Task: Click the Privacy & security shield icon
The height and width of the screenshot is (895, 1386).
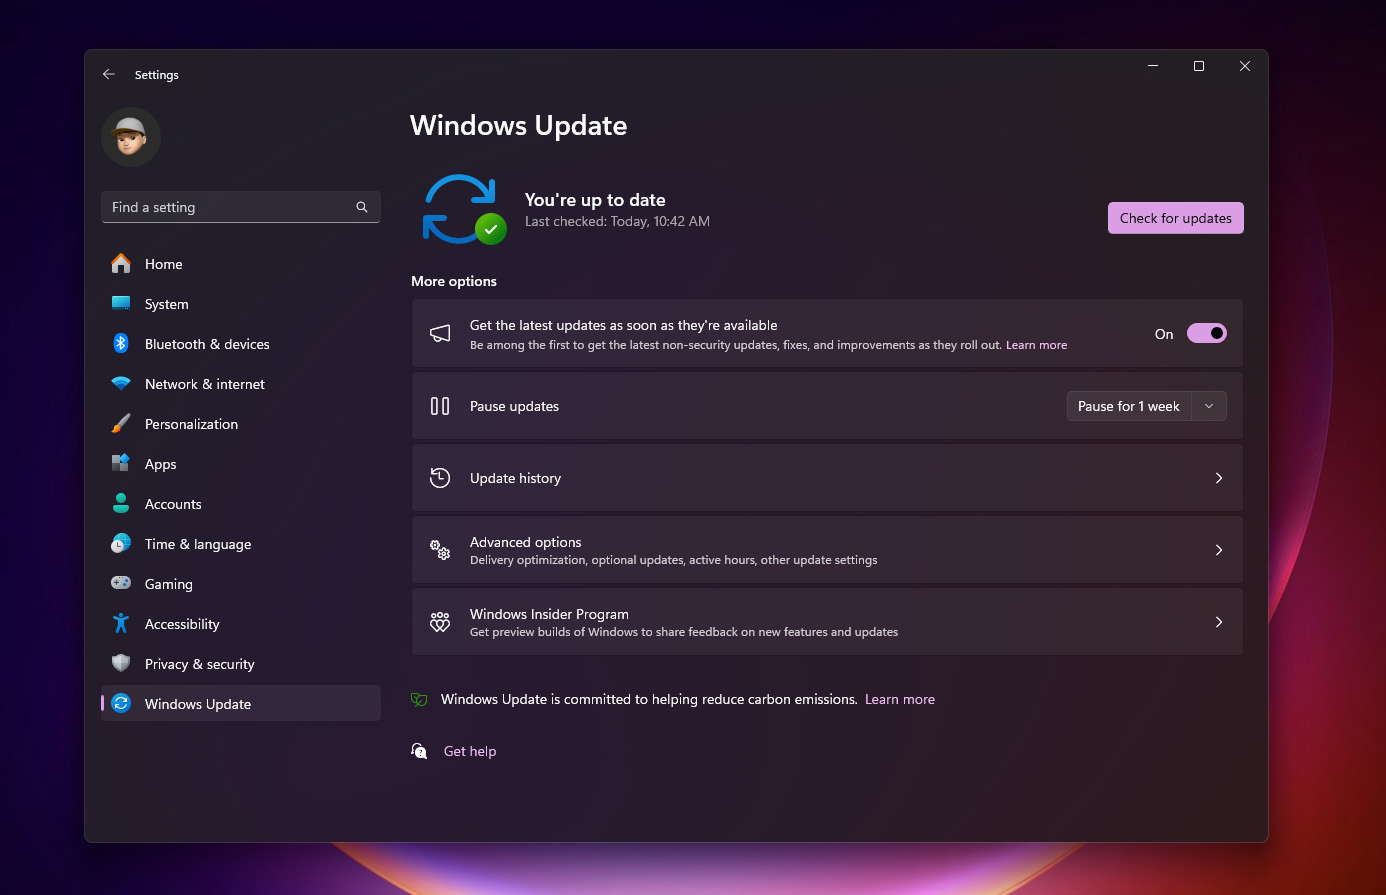Action: pyautogui.click(x=121, y=664)
